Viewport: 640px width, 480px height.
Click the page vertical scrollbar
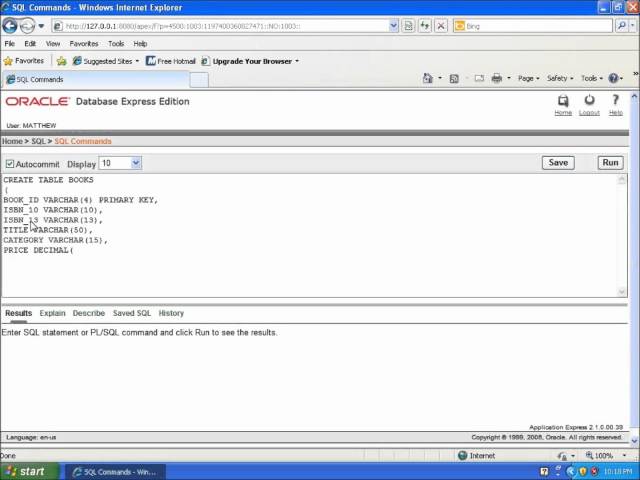tap(634, 269)
